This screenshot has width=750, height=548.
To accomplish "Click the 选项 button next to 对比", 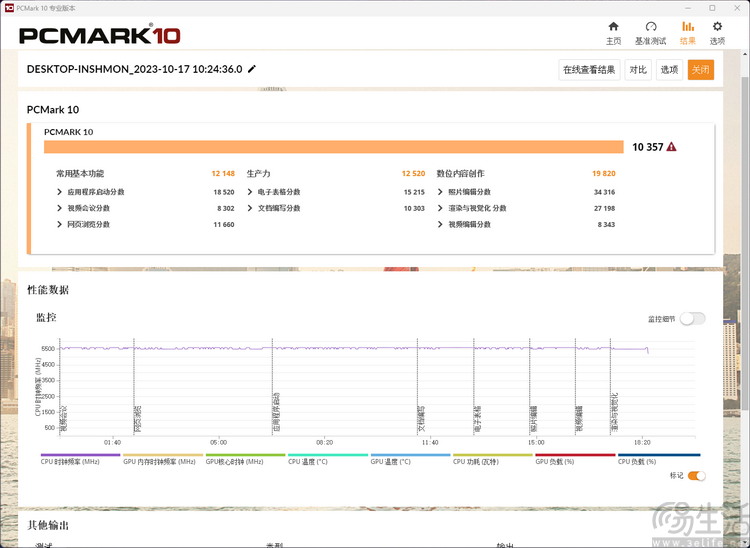I will coord(669,70).
